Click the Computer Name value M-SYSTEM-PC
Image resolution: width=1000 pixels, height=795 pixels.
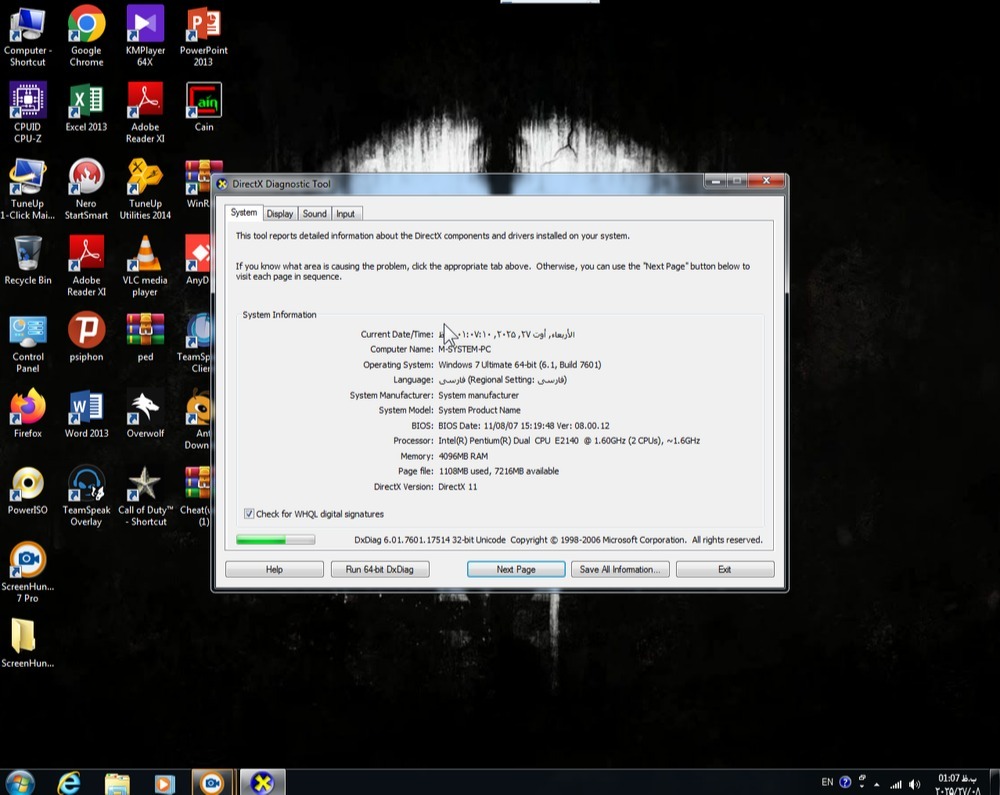[464, 349]
